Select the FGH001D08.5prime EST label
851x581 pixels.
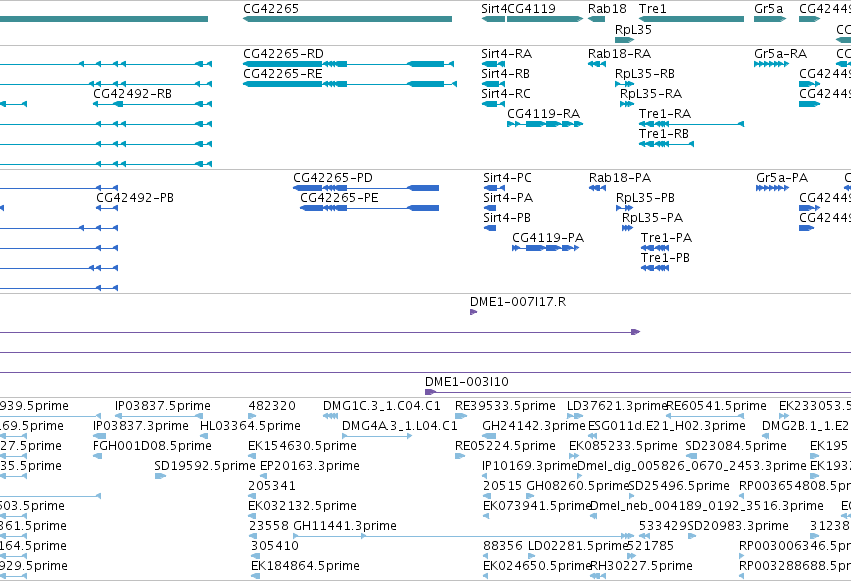(x=153, y=446)
